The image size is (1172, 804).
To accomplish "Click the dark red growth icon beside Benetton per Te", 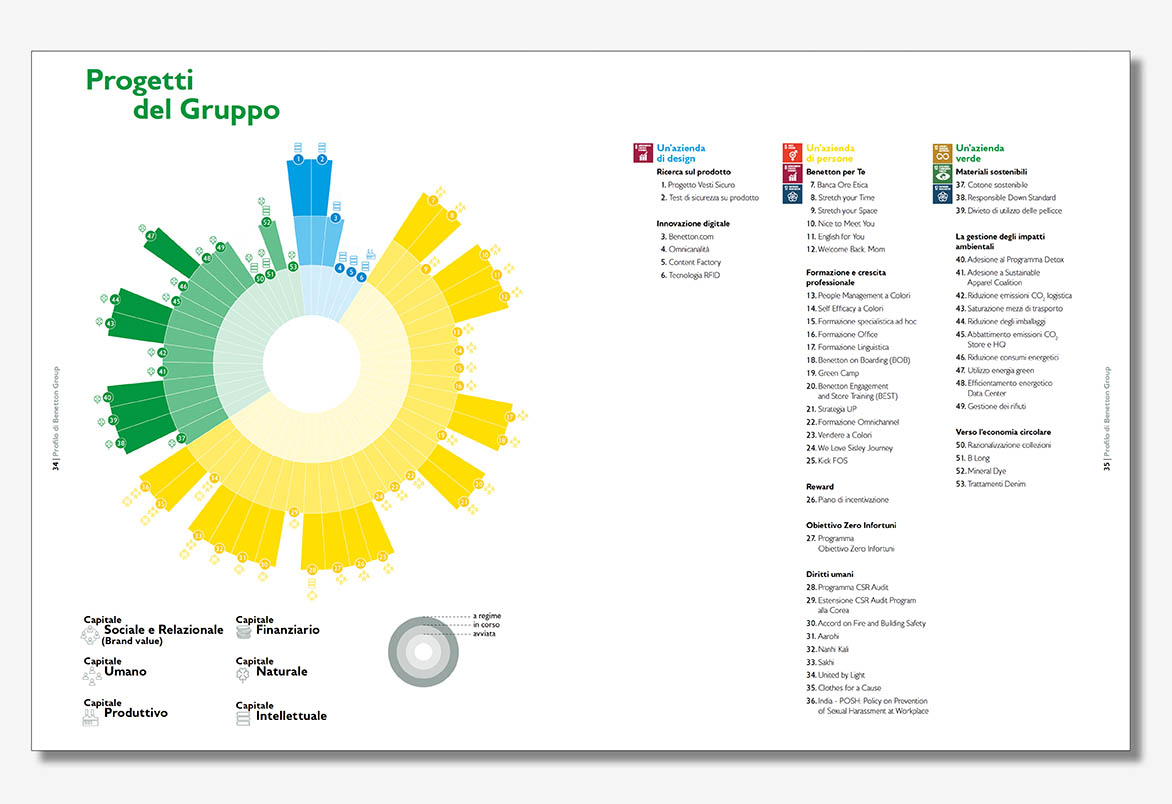I will click(792, 173).
